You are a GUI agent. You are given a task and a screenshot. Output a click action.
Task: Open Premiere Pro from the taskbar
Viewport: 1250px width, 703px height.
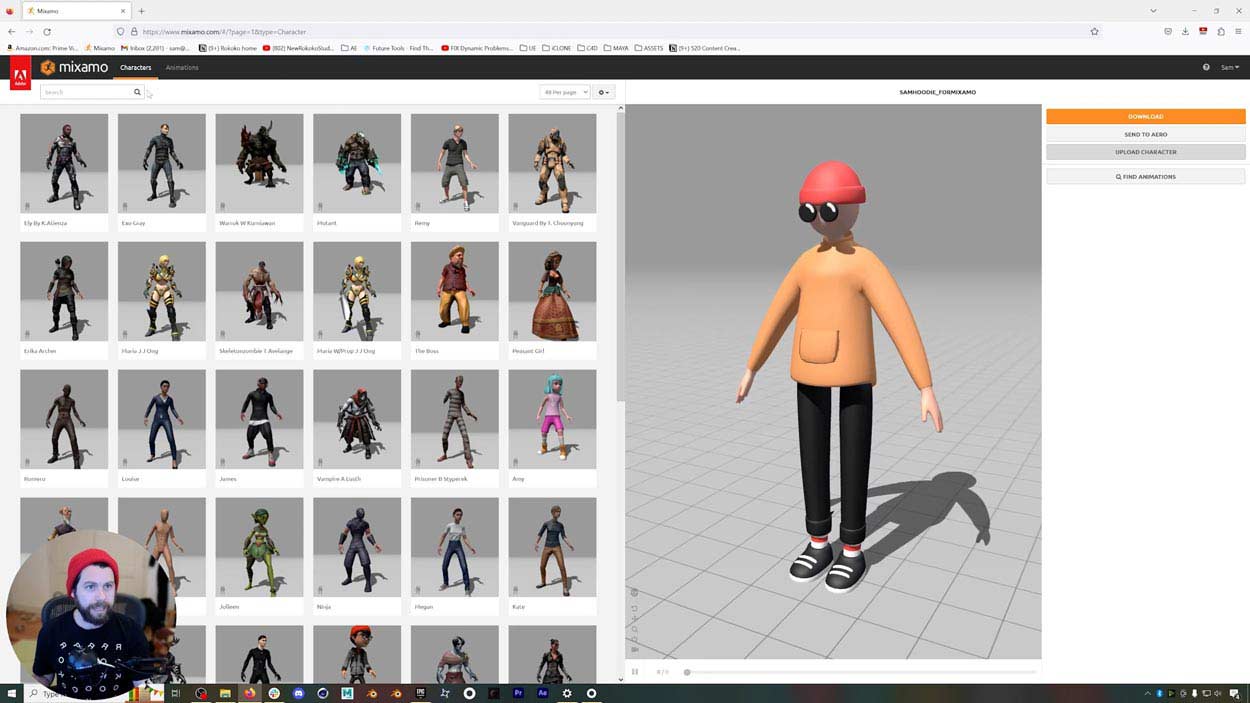[x=518, y=693]
